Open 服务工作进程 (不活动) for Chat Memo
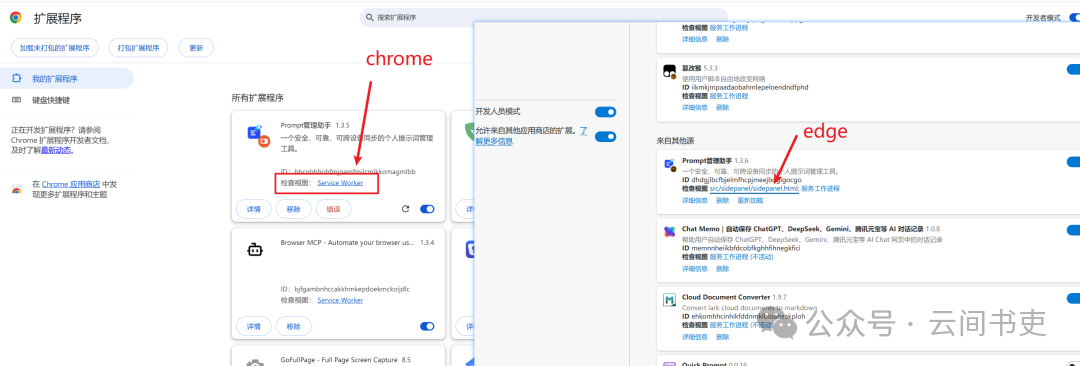 tap(742, 256)
